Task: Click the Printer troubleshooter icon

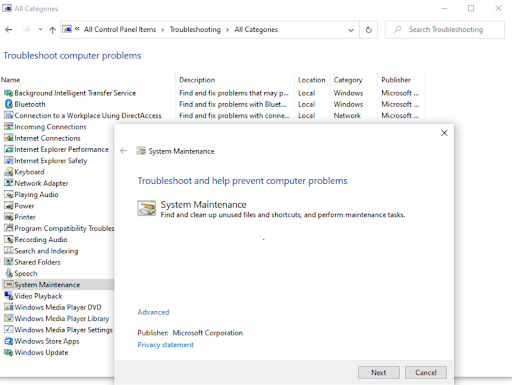Action: tap(8, 217)
